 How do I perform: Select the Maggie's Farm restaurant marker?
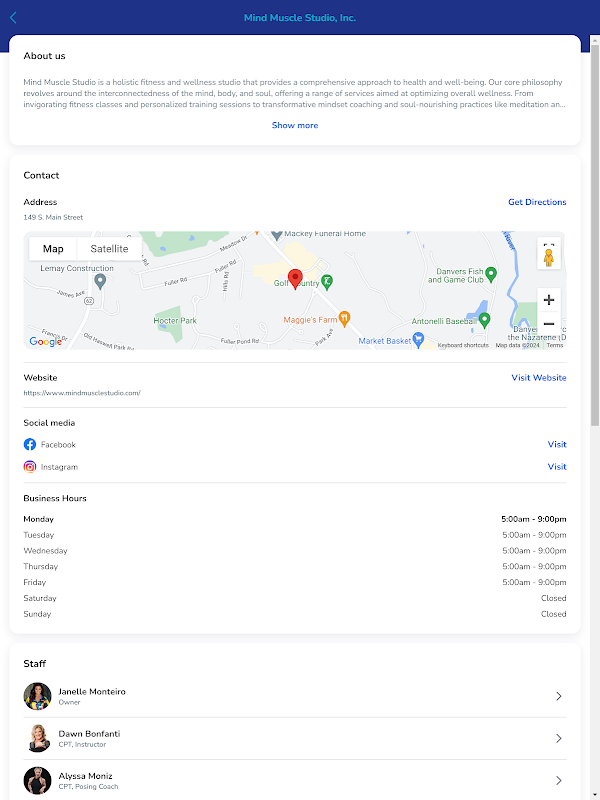[344, 318]
